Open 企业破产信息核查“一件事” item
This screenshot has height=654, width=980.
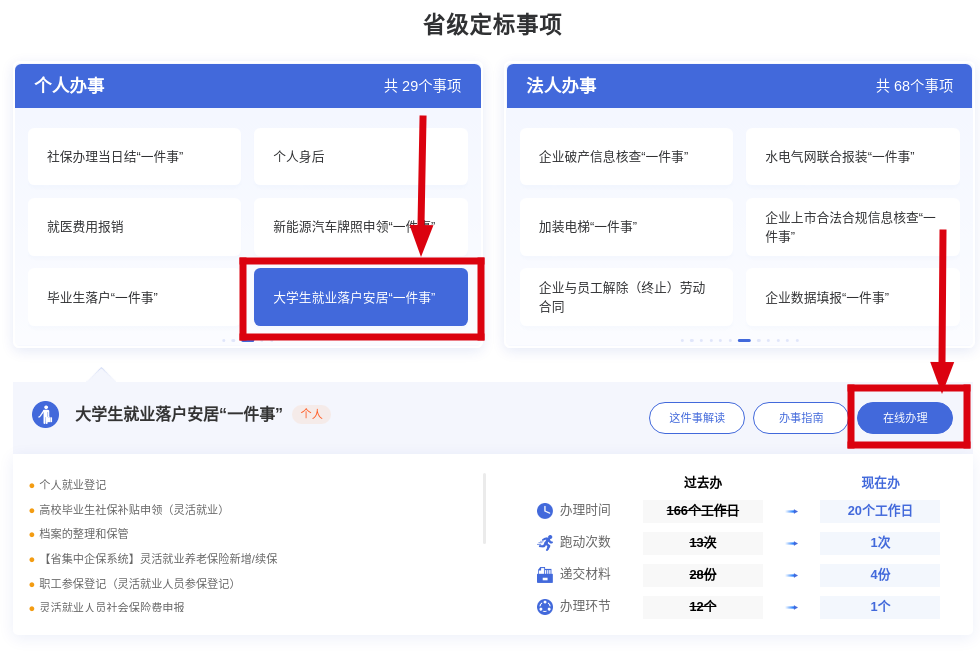coord(626,157)
